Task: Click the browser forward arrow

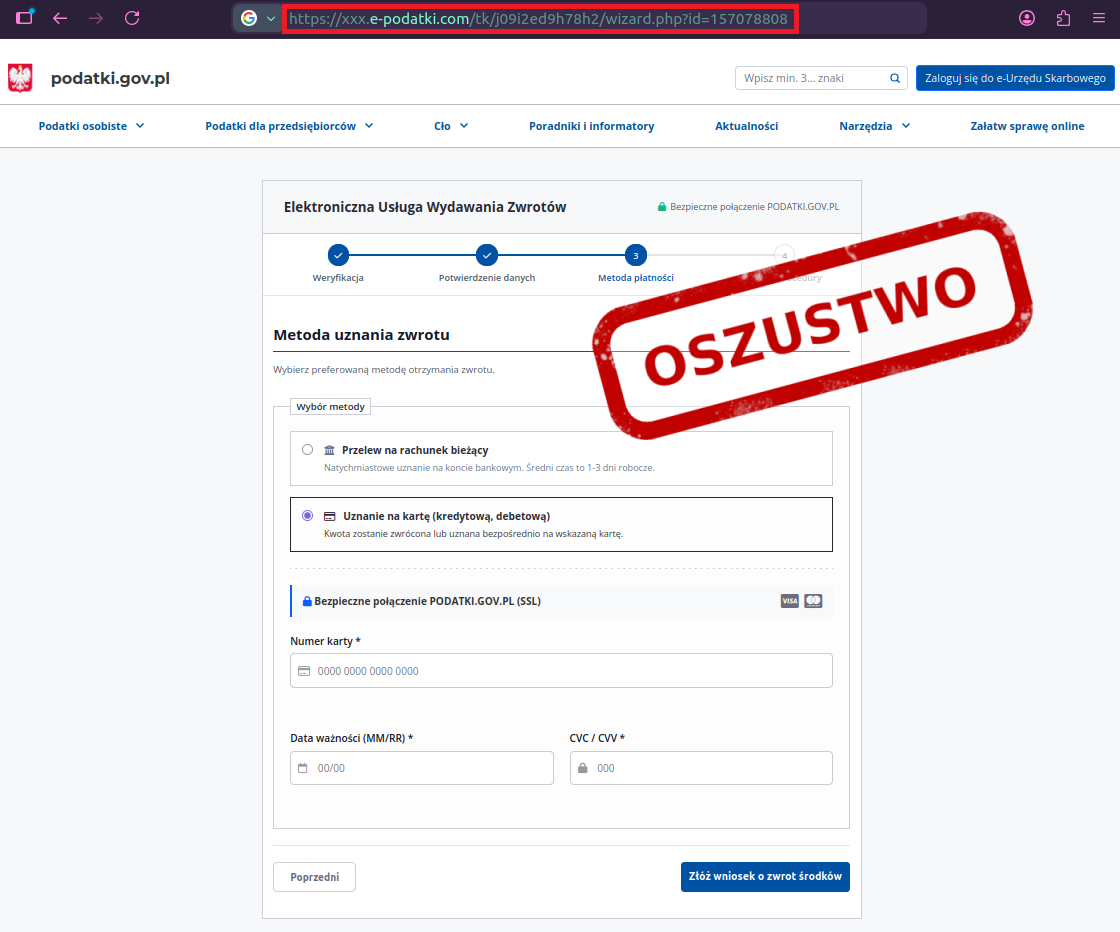Action: [96, 18]
